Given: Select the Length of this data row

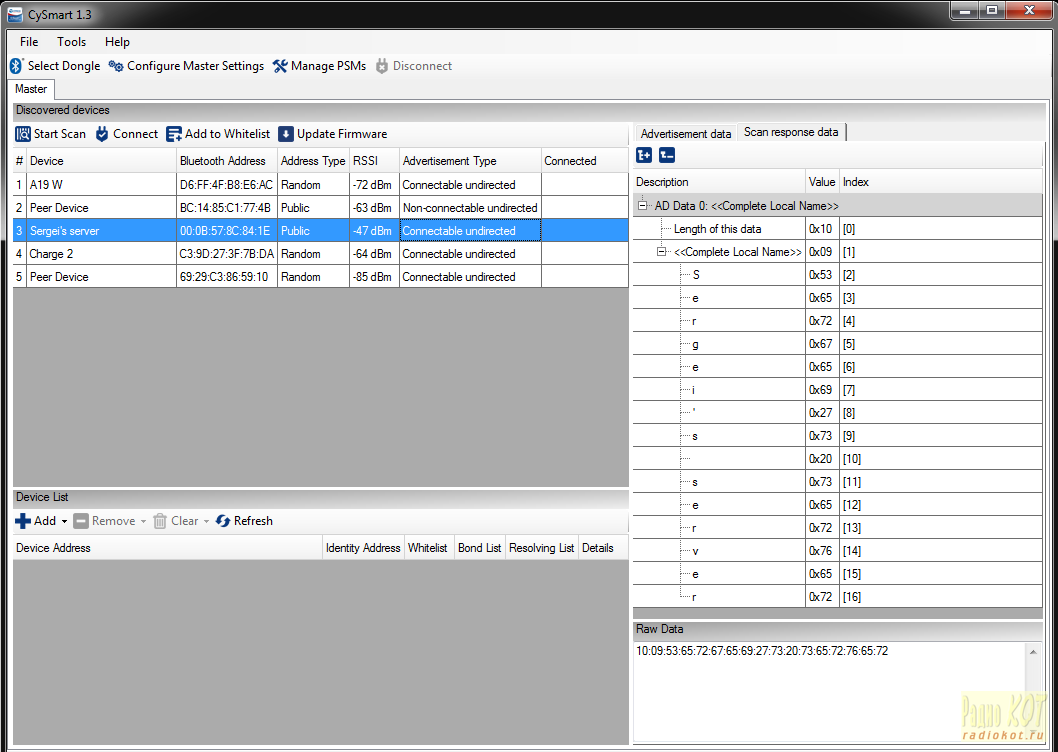Looking at the screenshot, I should pyautogui.click(x=837, y=229).
